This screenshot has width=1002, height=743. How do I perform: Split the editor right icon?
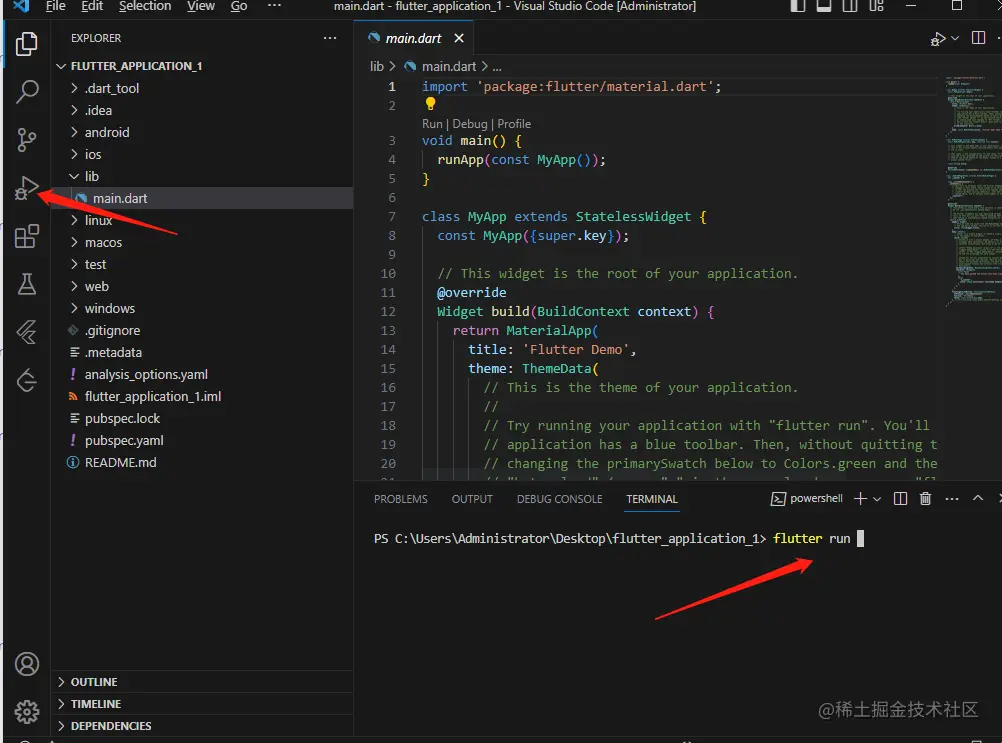[978, 38]
